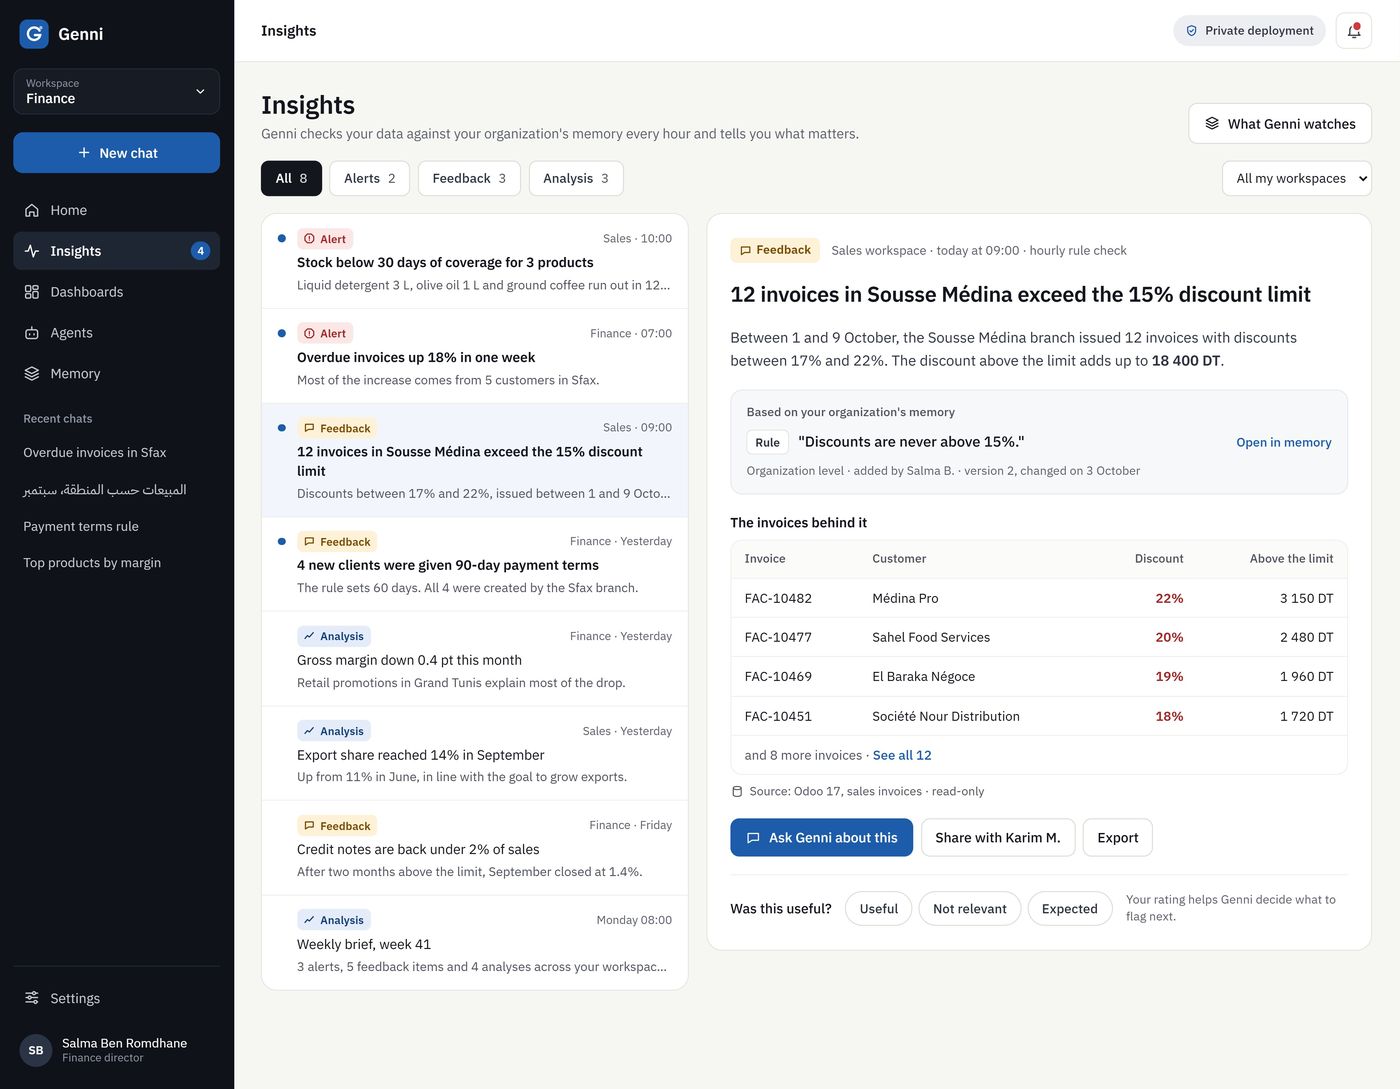Screen dimensions: 1400x1089
Task: Open Credit notes back under 2% feedback
Action: tap(475, 849)
